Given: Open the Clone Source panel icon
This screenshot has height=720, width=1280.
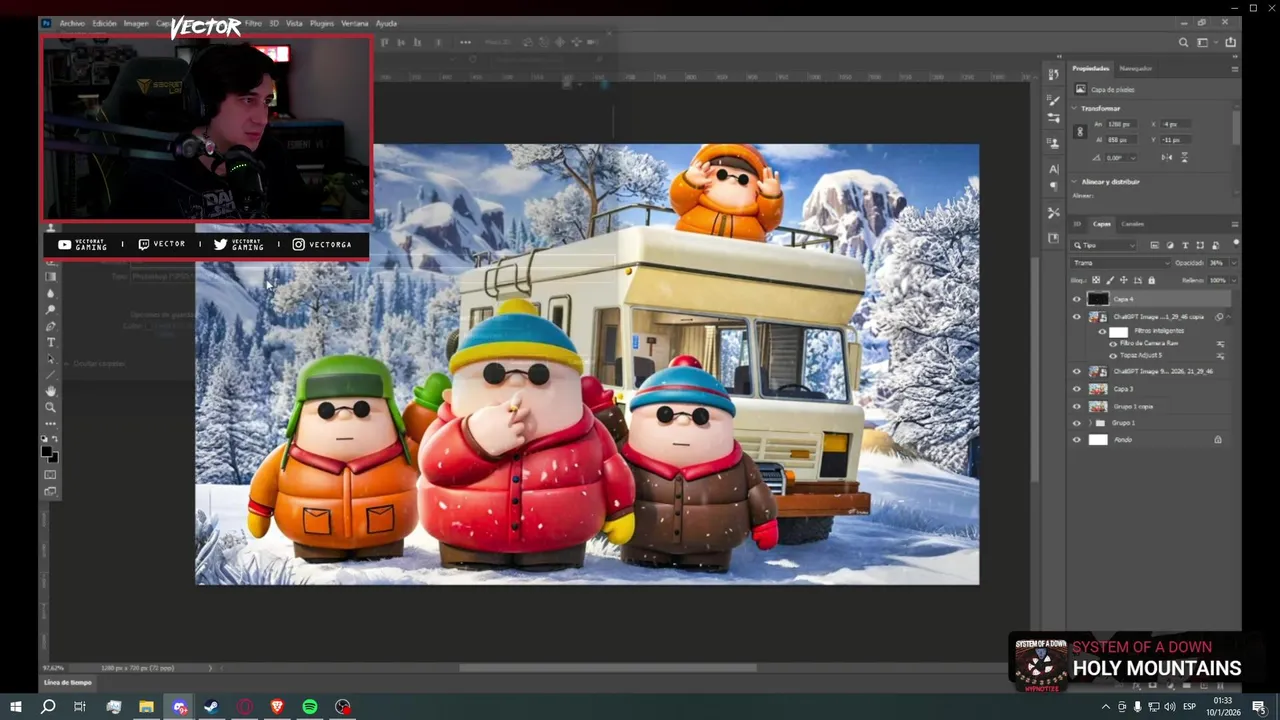Looking at the screenshot, I should 1053,143.
